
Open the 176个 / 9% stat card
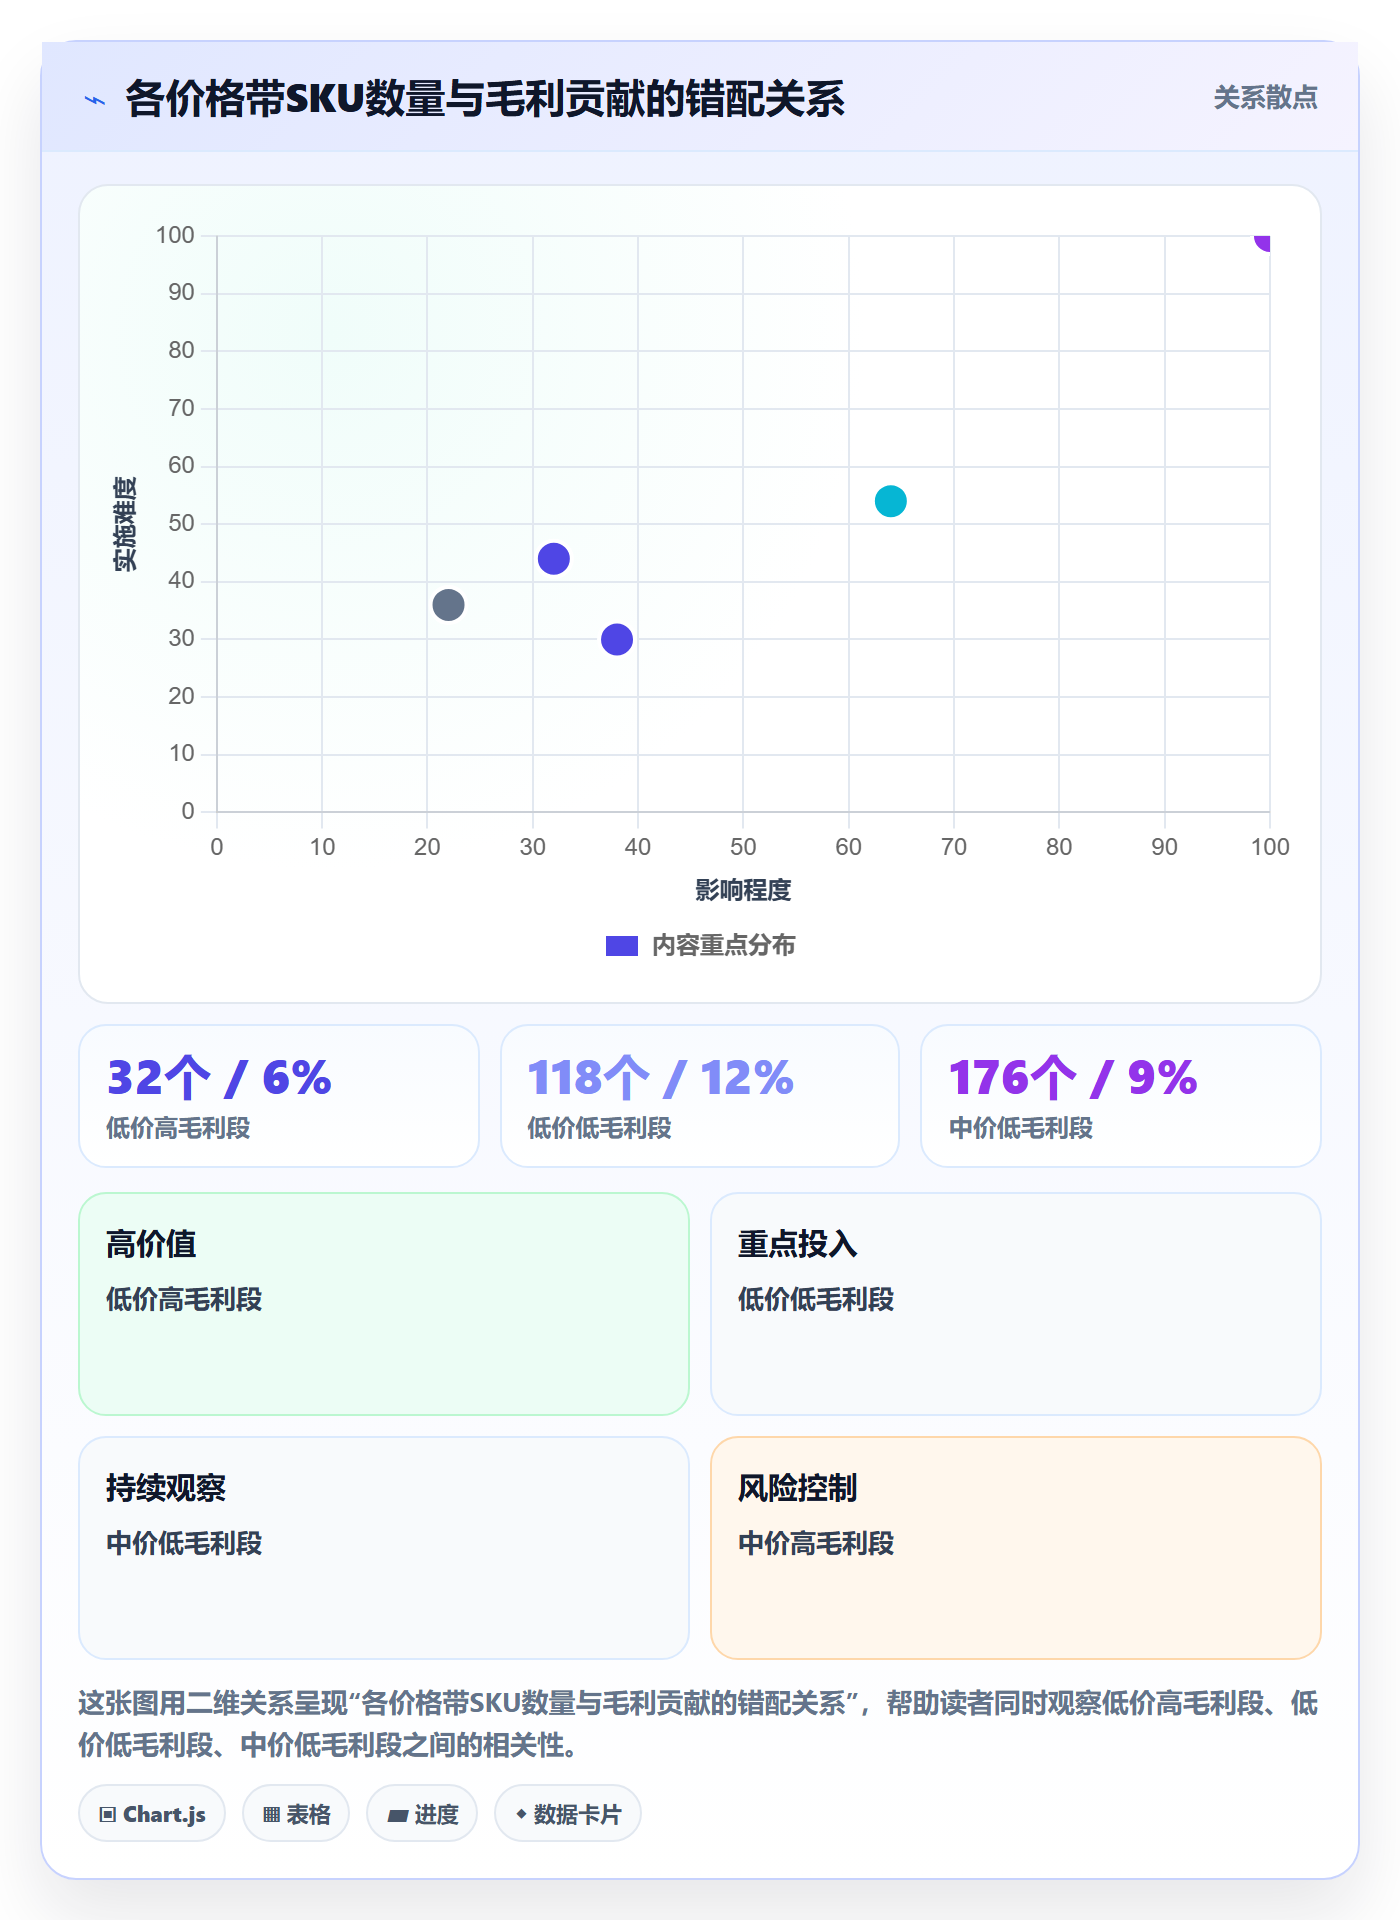pos(1121,1096)
